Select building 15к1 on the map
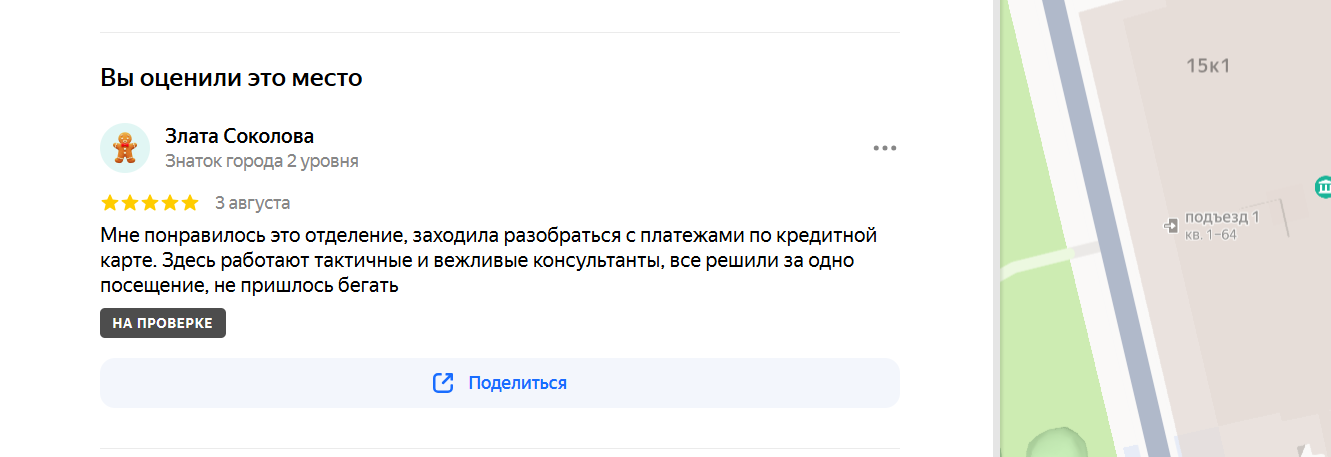 (1207, 67)
